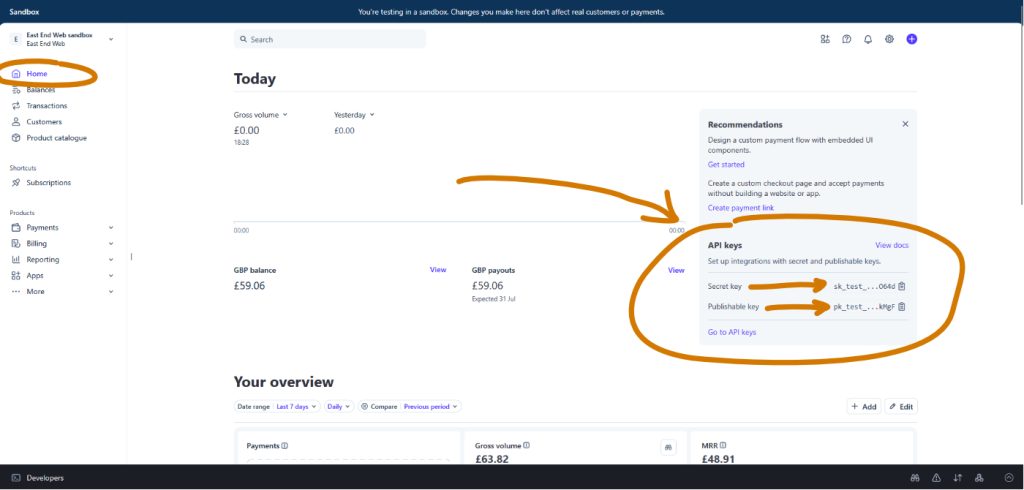Open the Gross volume dropdown

[261, 114]
